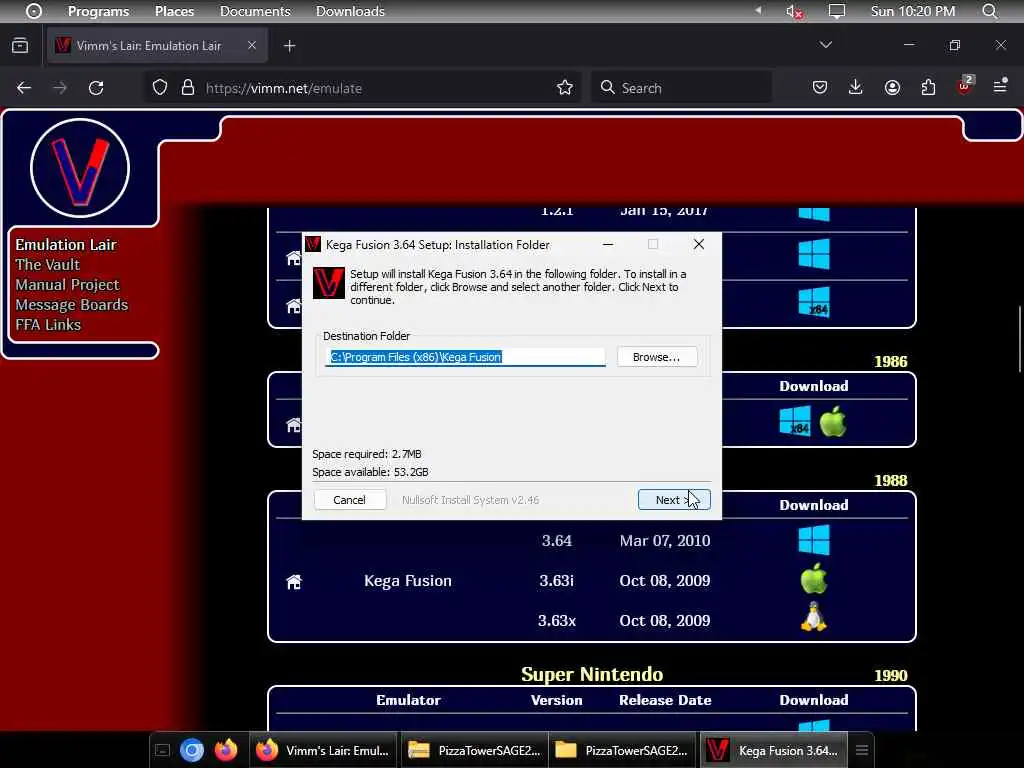Viewport: 1024px width, 768px height.
Task: Open the Firefox hamburger menu
Action: [1000, 87]
